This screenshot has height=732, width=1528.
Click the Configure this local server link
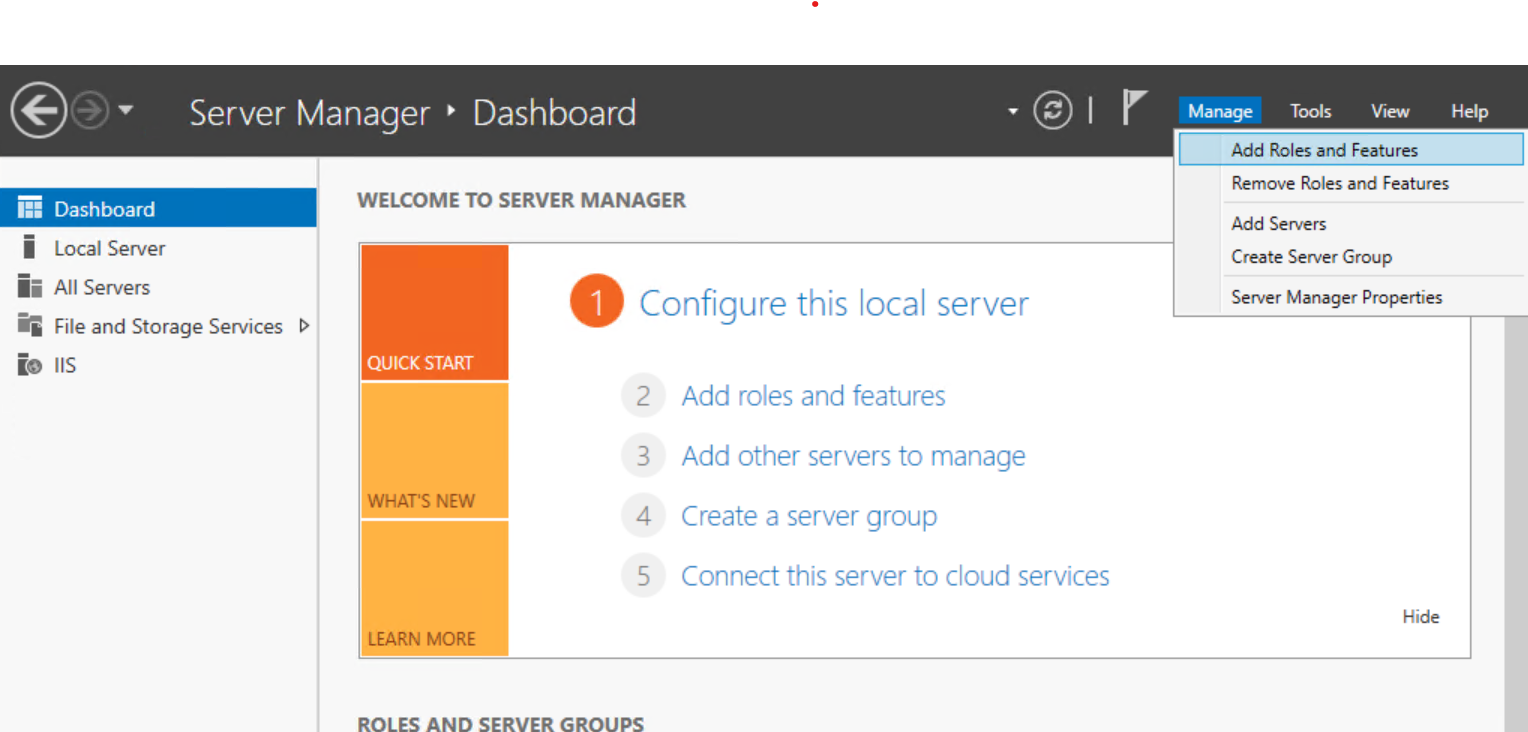[x=834, y=303]
